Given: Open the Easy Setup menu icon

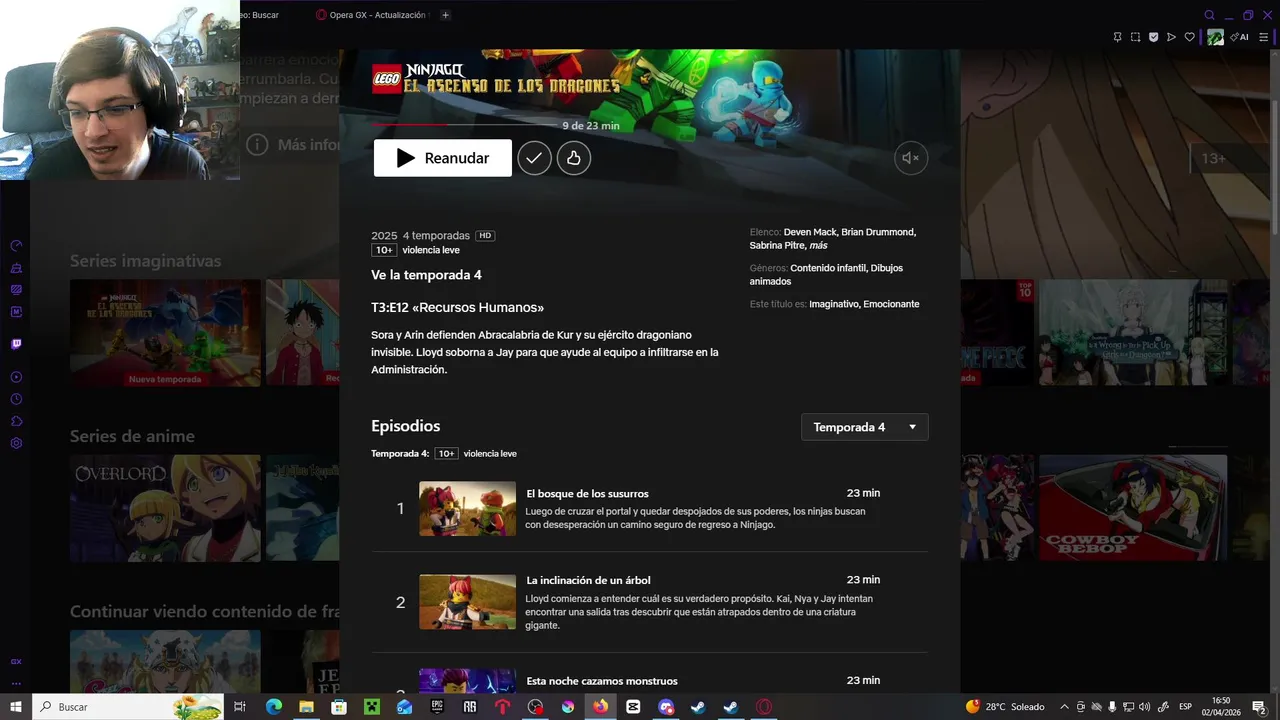Looking at the screenshot, I should (x=1262, y=37).
